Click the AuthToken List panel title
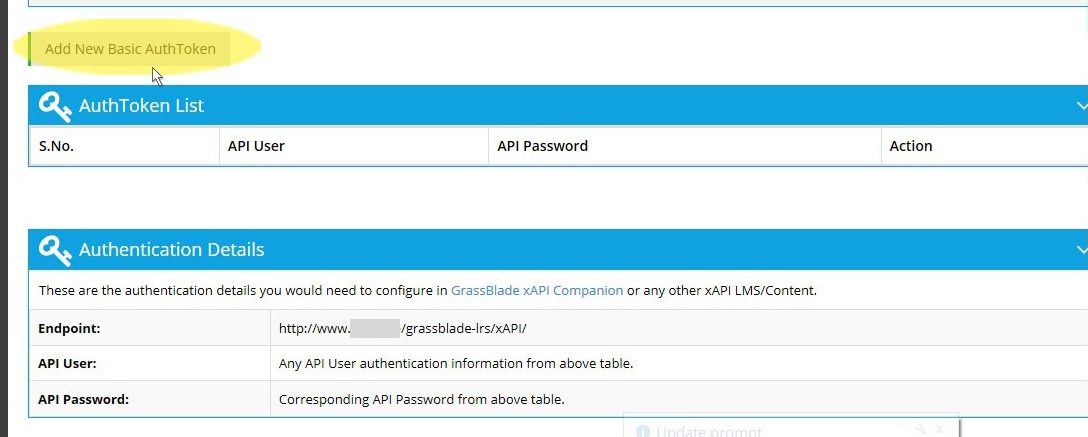The image size is (1088, 437). (142, 105)
